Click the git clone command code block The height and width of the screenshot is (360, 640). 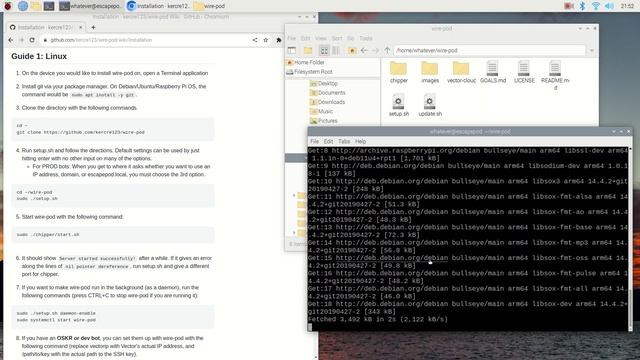point(113,129)
